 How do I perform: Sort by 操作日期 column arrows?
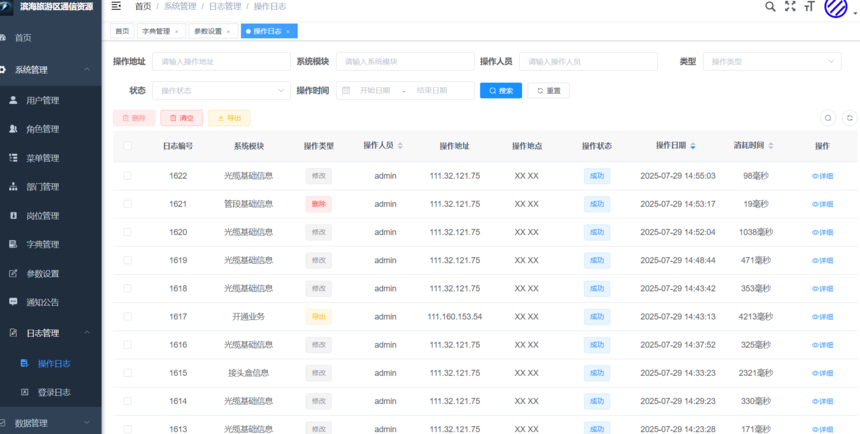[693, 146]
